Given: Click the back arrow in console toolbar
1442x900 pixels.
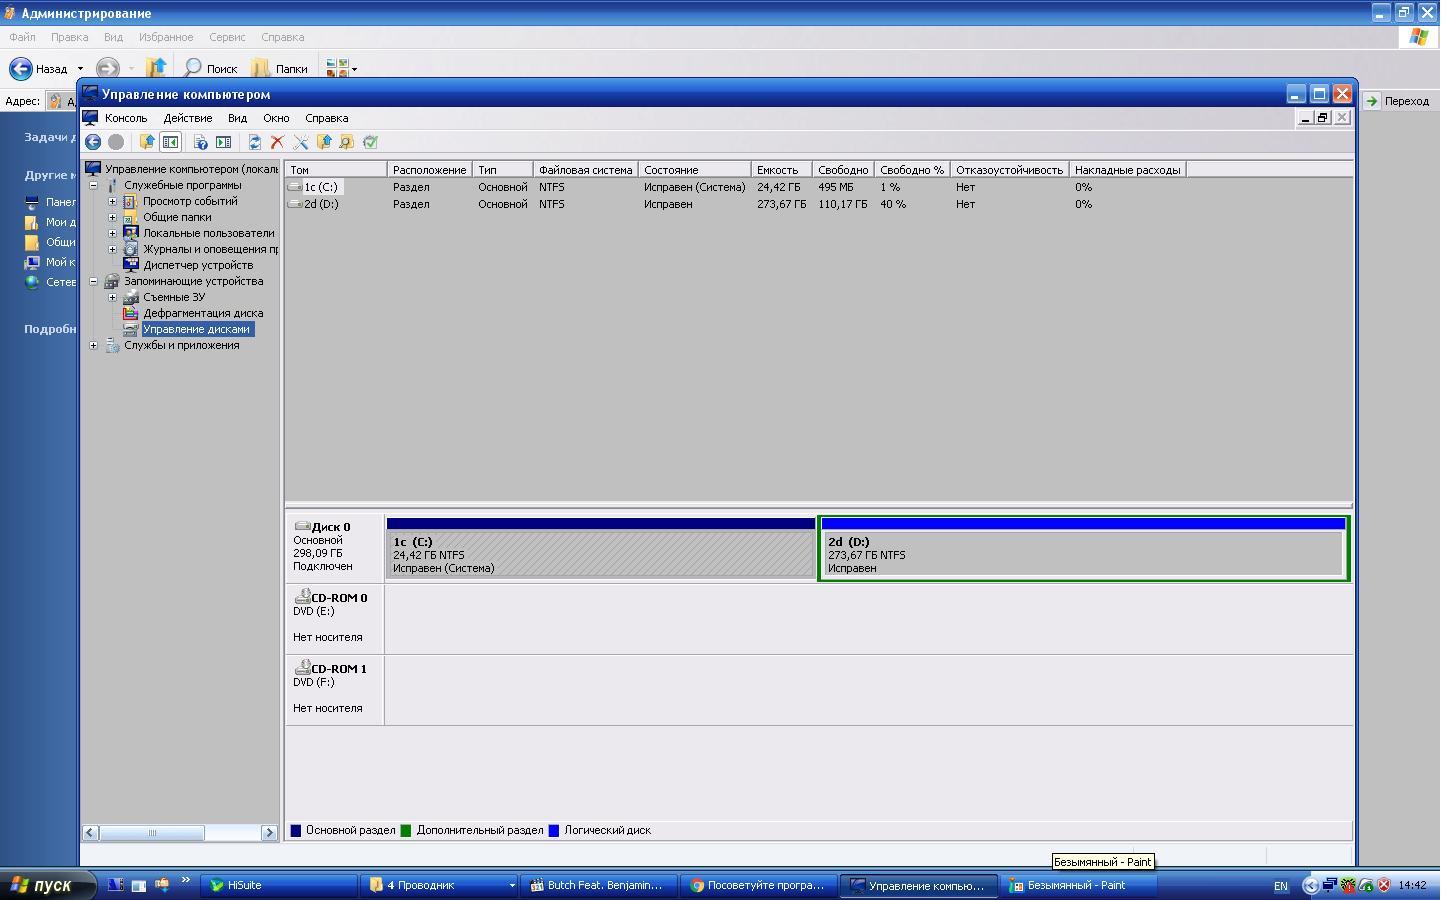Looking at the screenshot, I should point(93,142).
